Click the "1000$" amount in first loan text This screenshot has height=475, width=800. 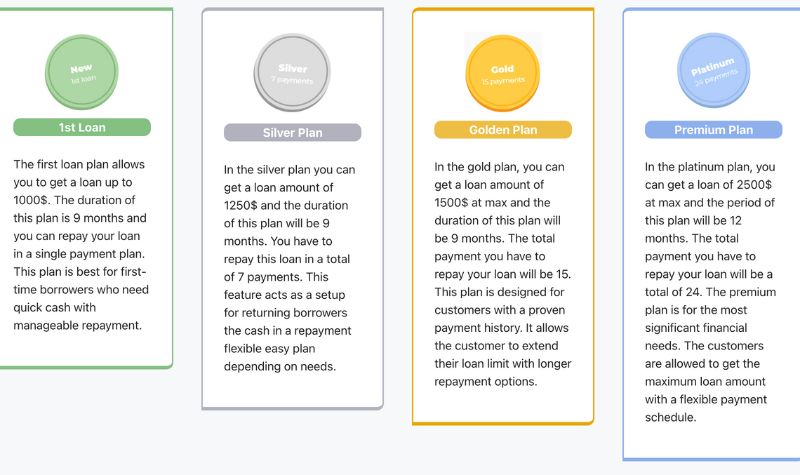30,200
